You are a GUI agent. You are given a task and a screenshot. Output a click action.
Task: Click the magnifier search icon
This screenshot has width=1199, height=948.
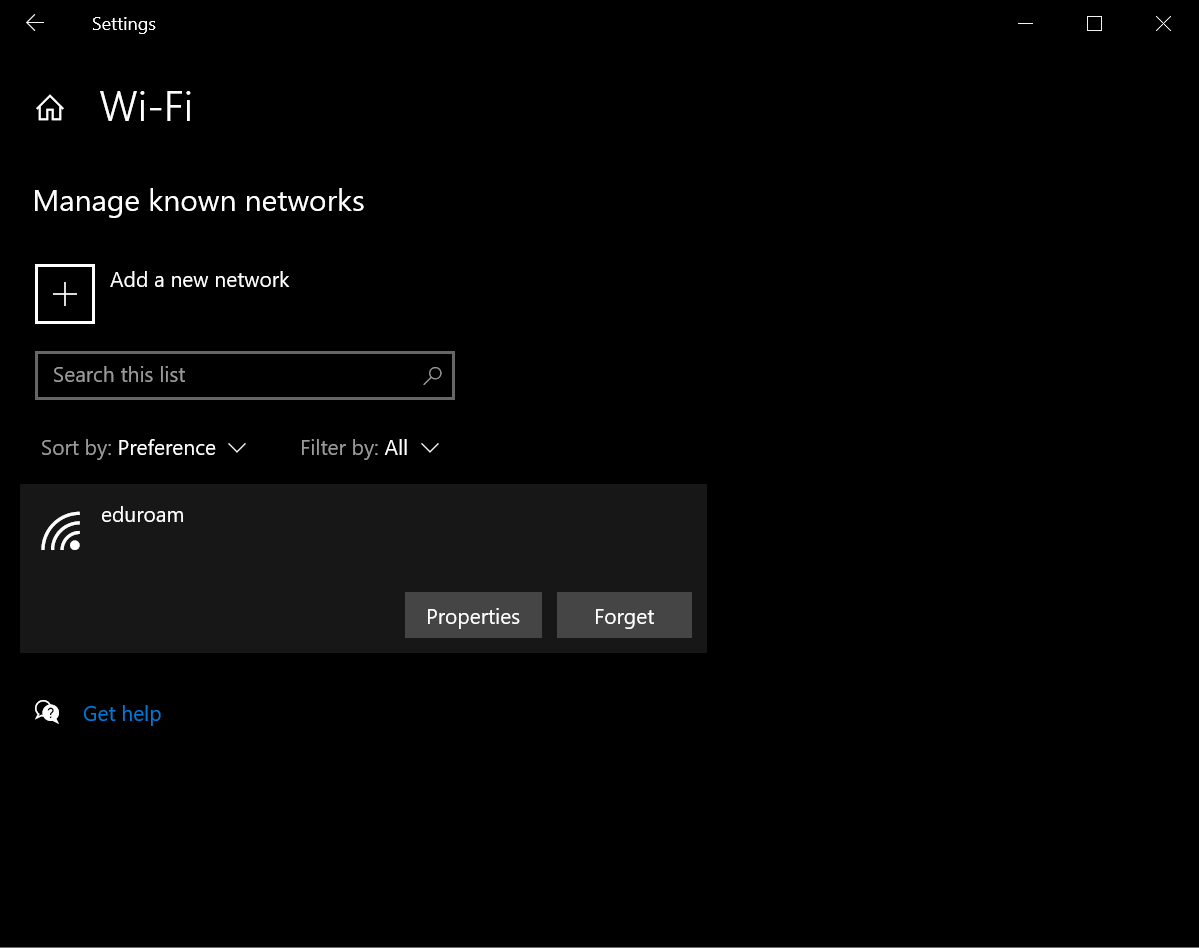click(x=433, y=375)
